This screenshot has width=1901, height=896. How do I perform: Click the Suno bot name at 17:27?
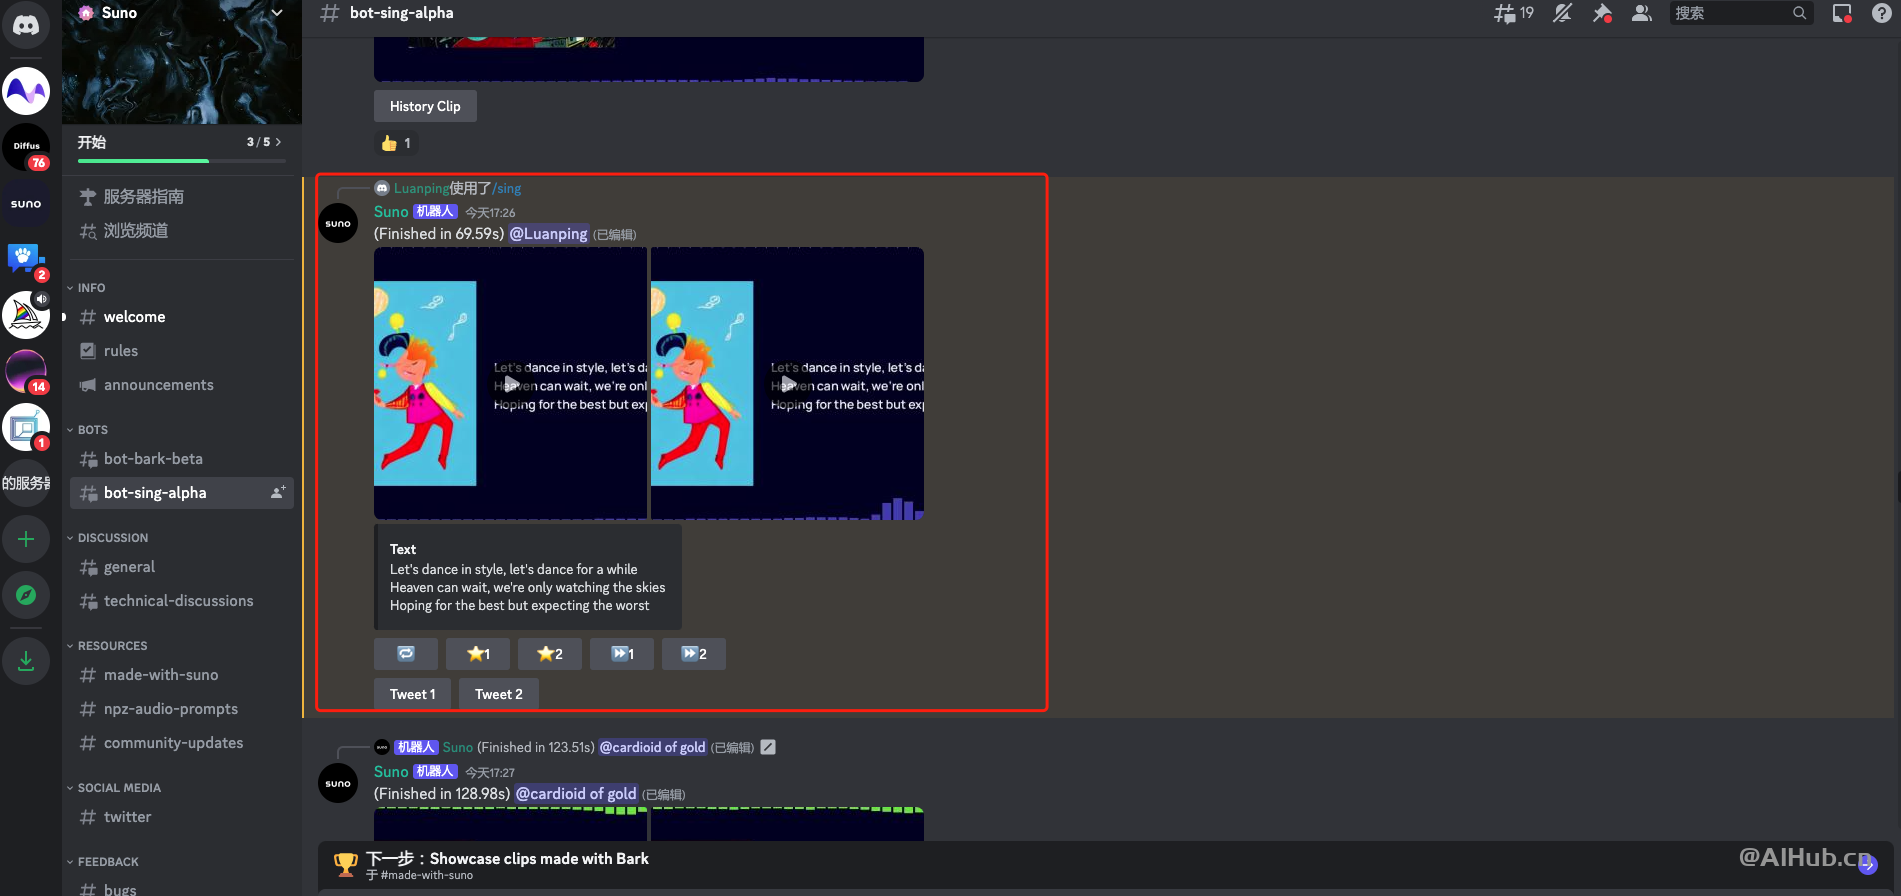tap(391, 772)
